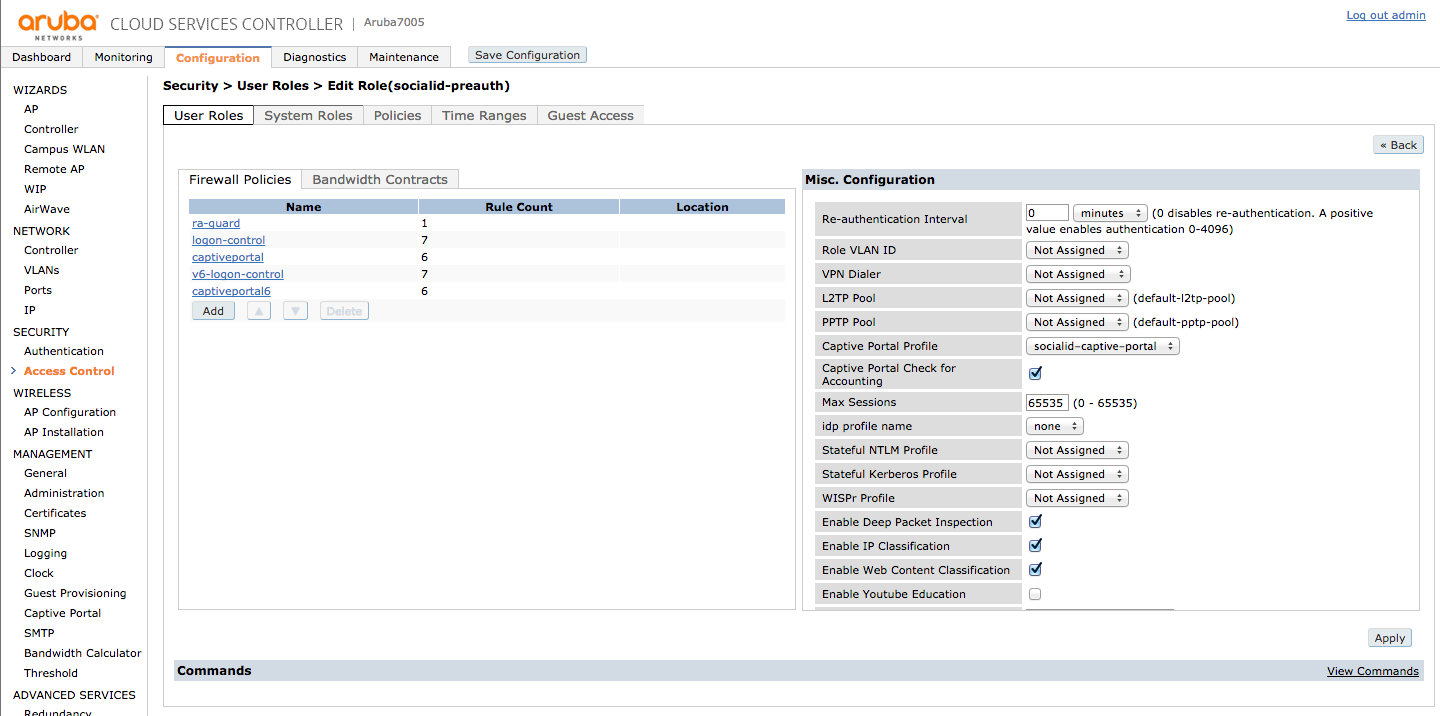Open Ports under Network
The height and width of the screenshot is (716, 1440).
38,290
